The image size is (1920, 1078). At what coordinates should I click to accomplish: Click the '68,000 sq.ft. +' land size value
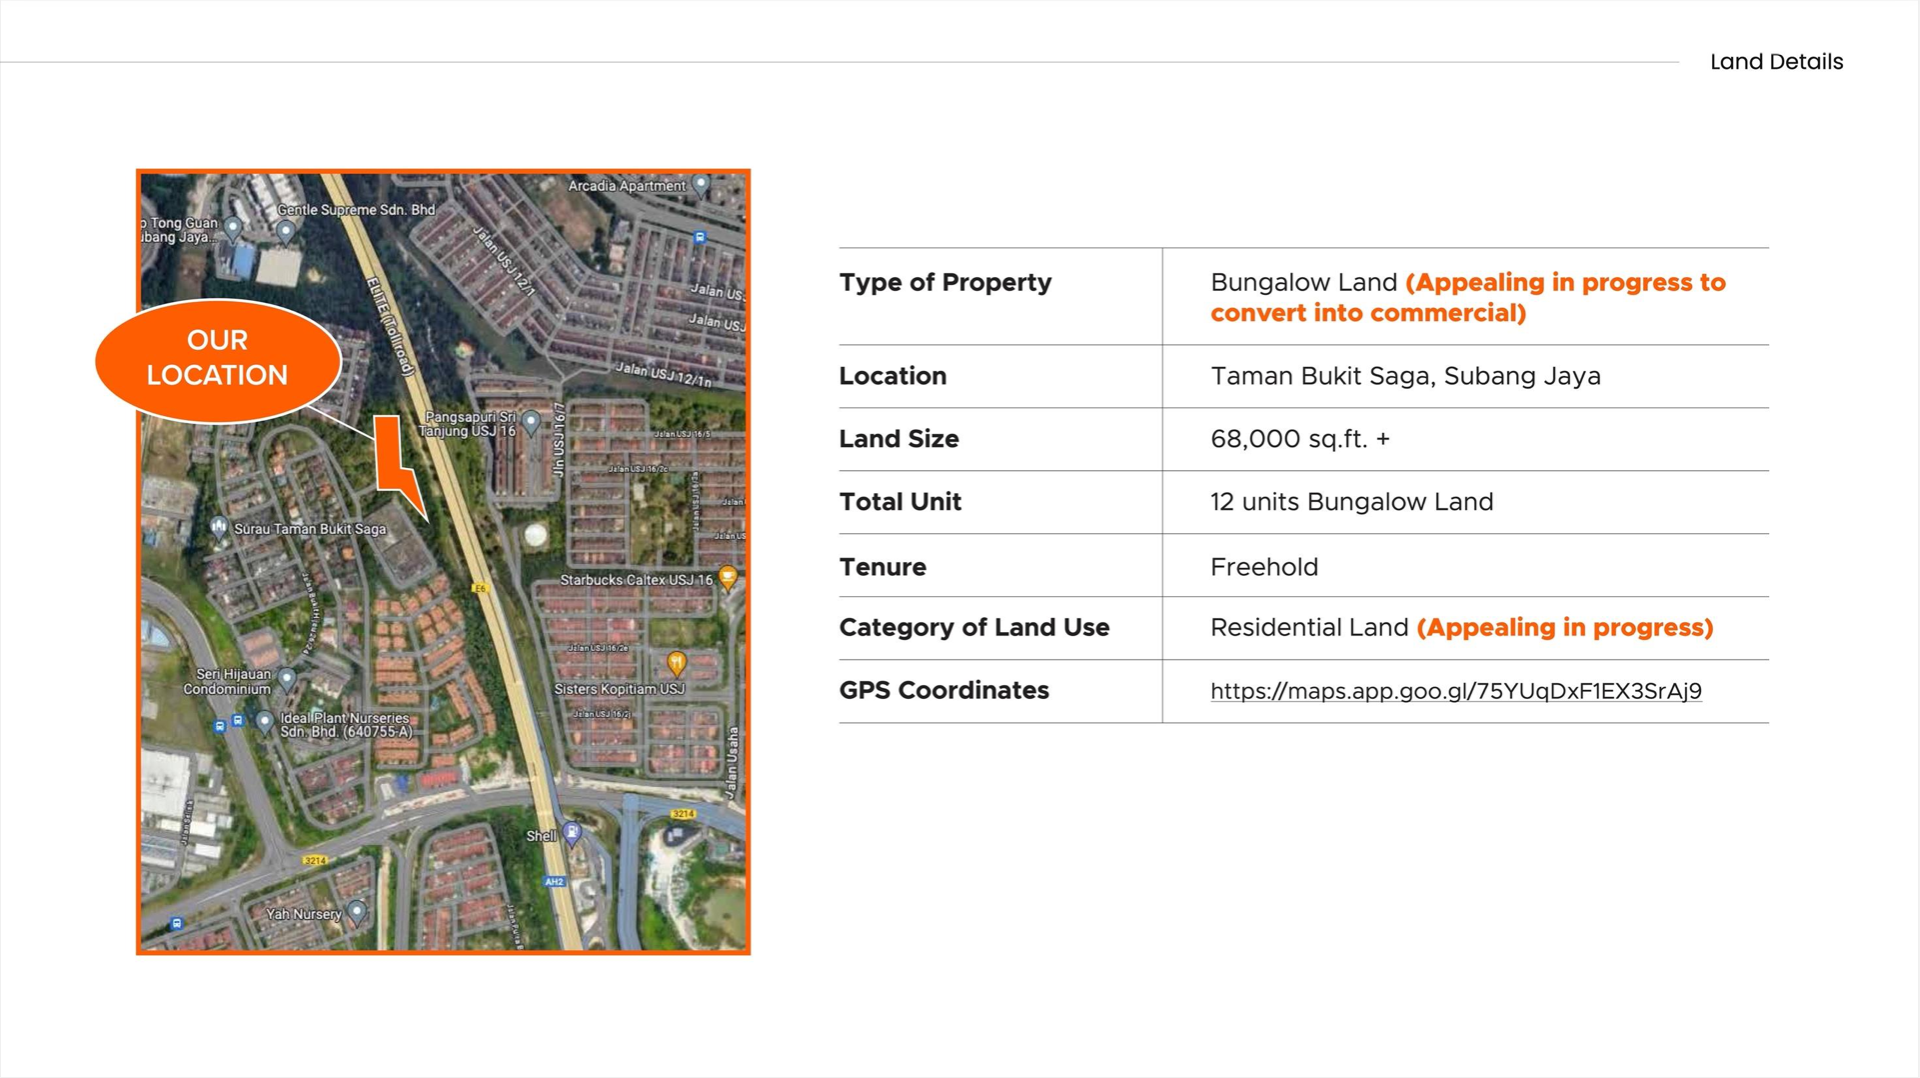point(1299,439)
